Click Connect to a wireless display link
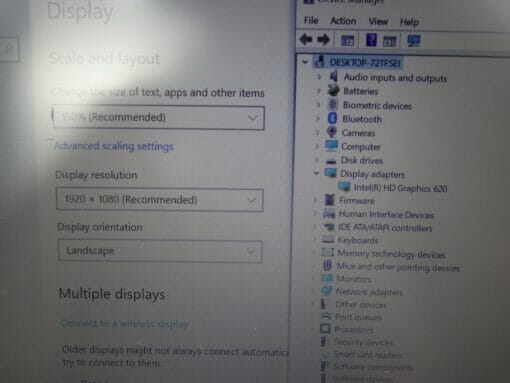 click(125, 323)
